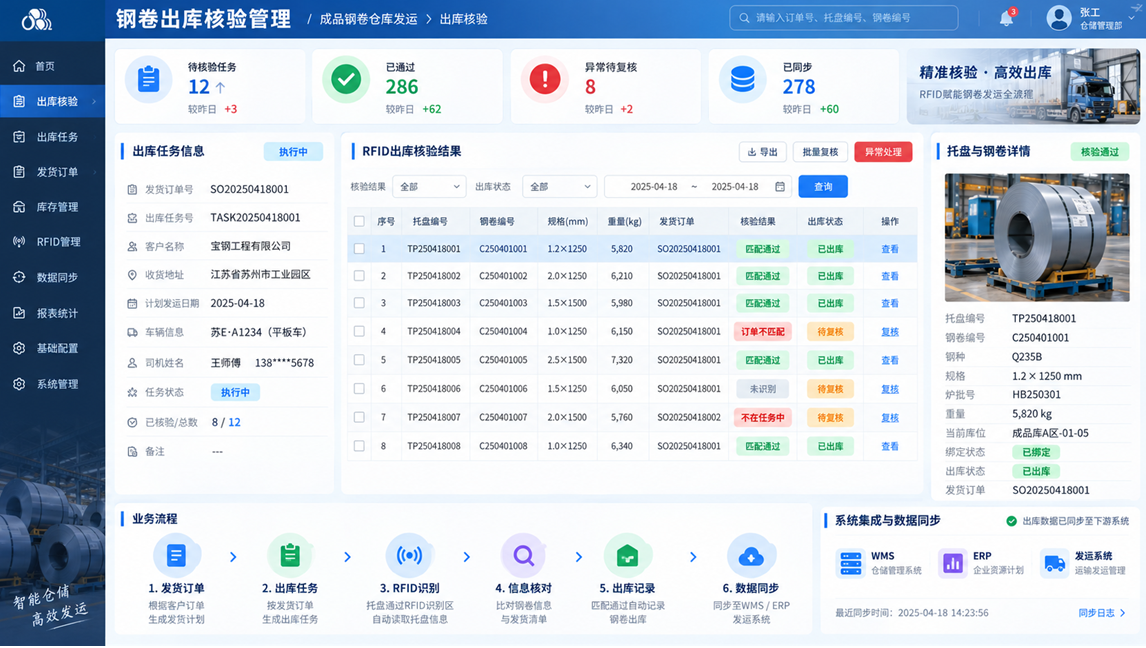Screen dimensions: 1146x648
Task: Navigate to 报表统计 in the sidebar
Action: pyautogui.click(x=53, y=313)
